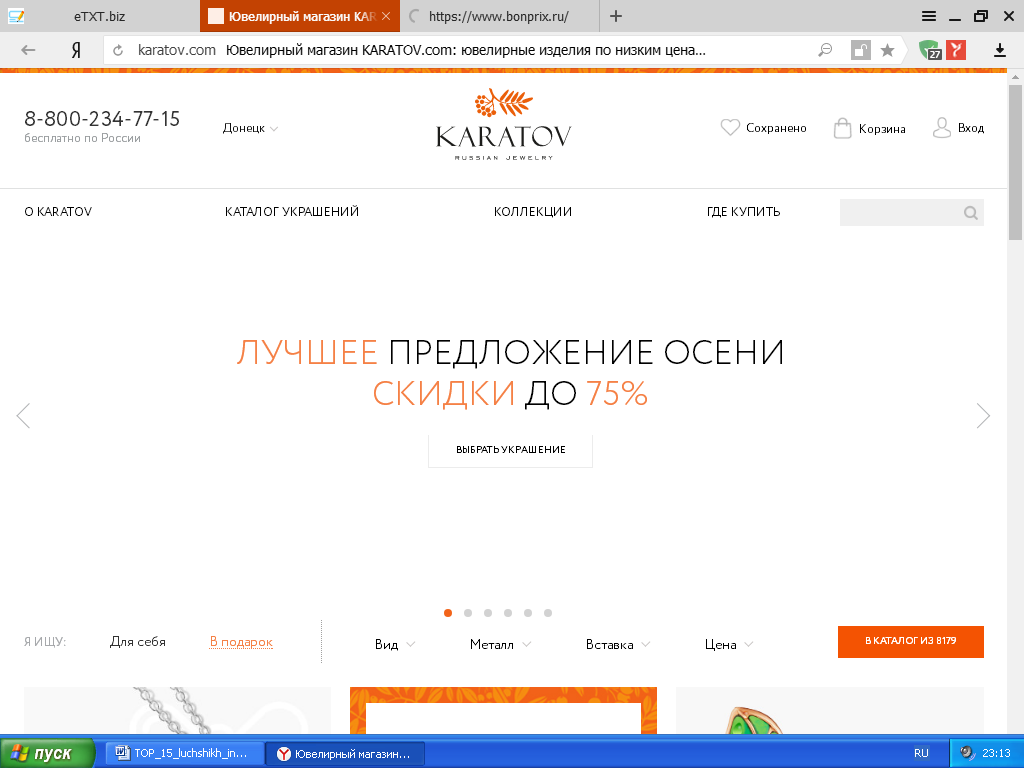Expand the Металл filter dropdown
This screenshot has width=1024, height=768.
(x=500, y=645)
